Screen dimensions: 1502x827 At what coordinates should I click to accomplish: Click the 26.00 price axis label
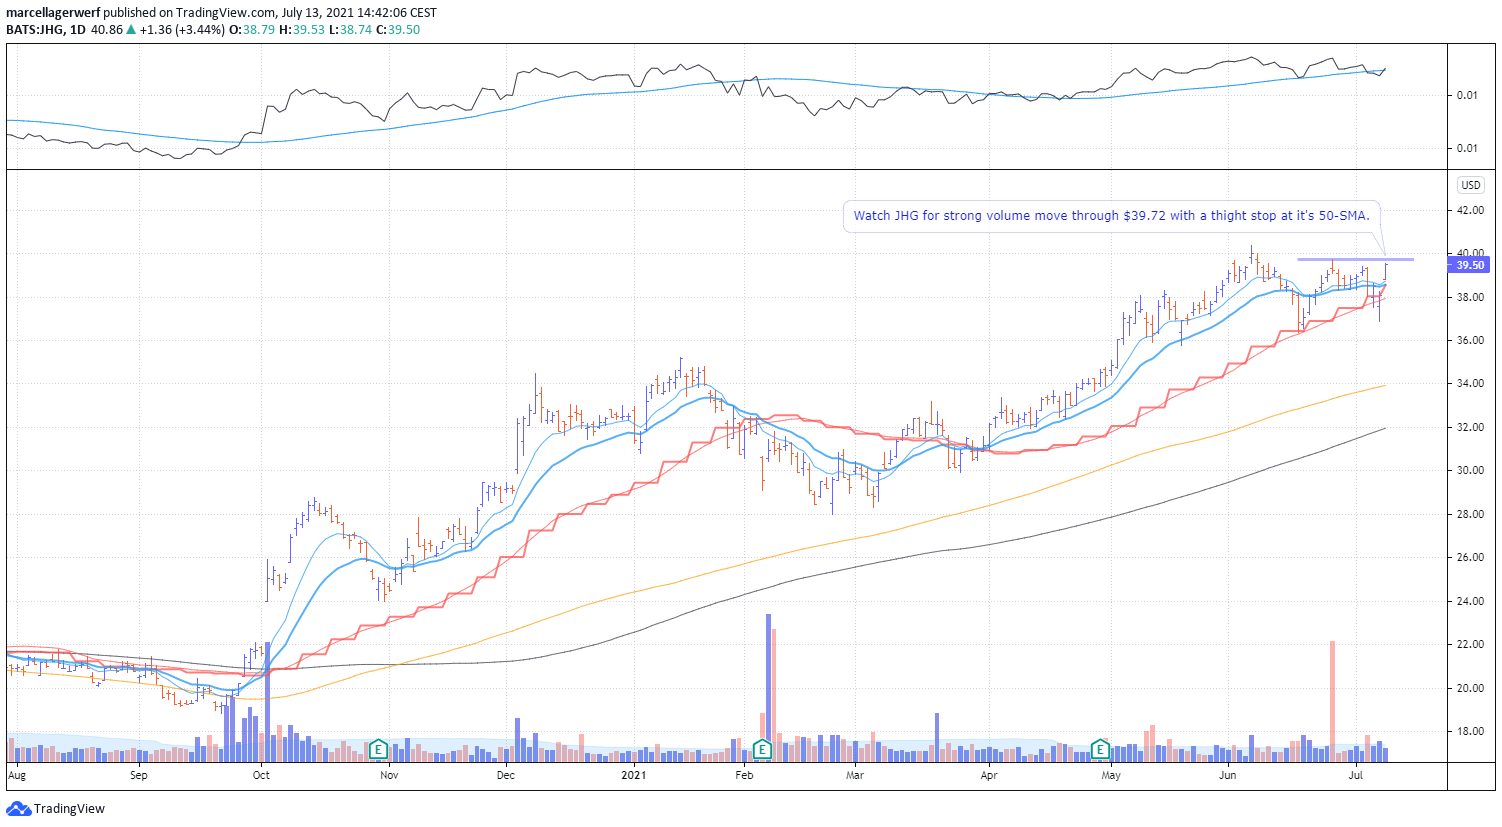point(1470,557)
